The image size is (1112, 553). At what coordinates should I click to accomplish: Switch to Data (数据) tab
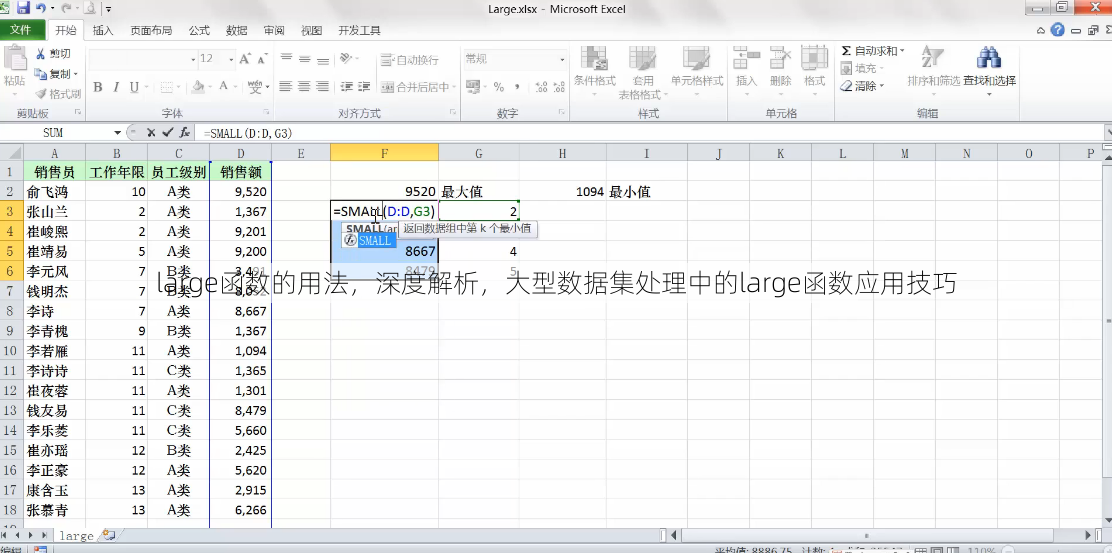pyautogui.click(x=237, y=30)
